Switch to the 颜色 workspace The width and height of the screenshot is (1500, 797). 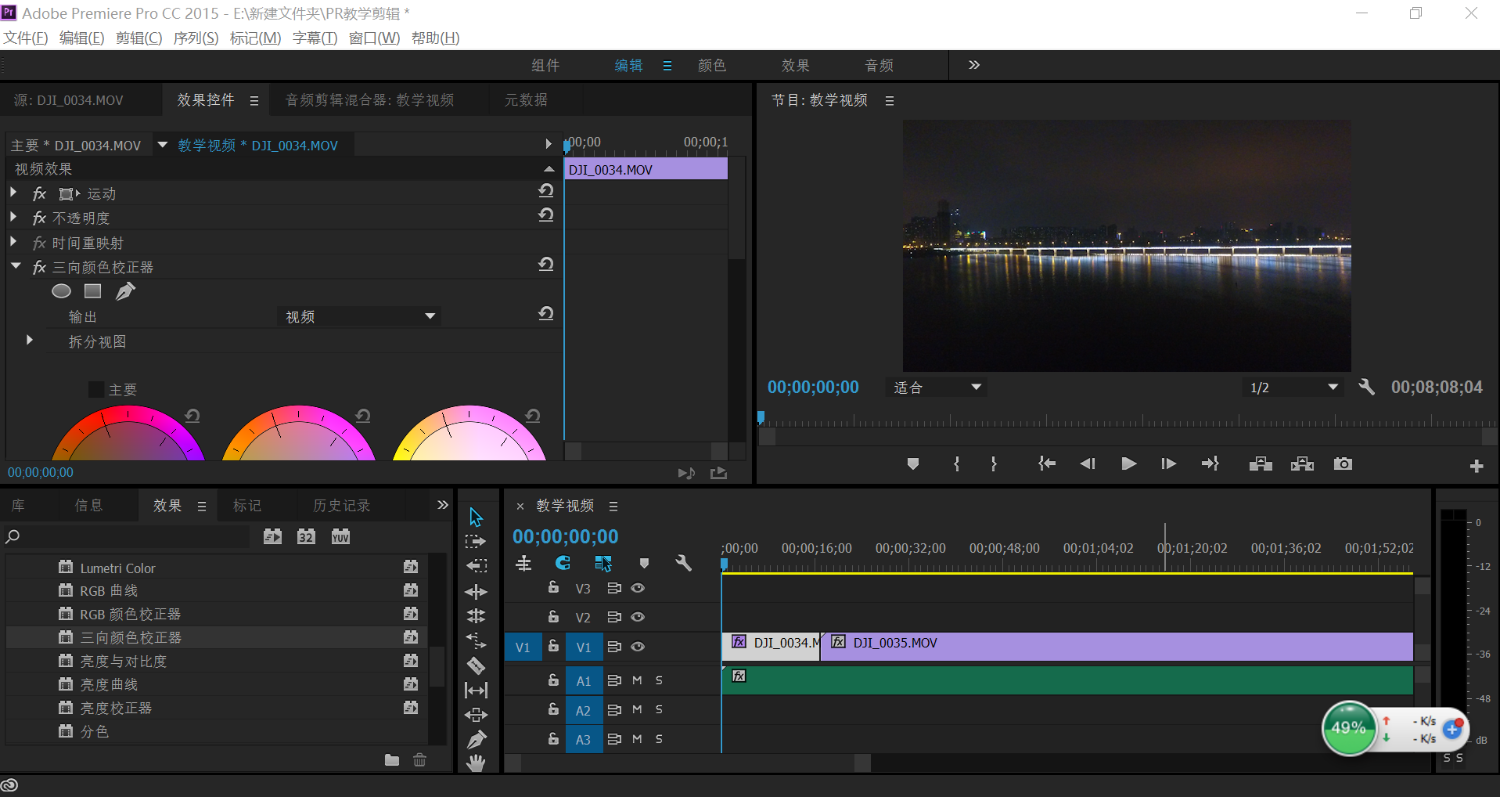point(712,65)
